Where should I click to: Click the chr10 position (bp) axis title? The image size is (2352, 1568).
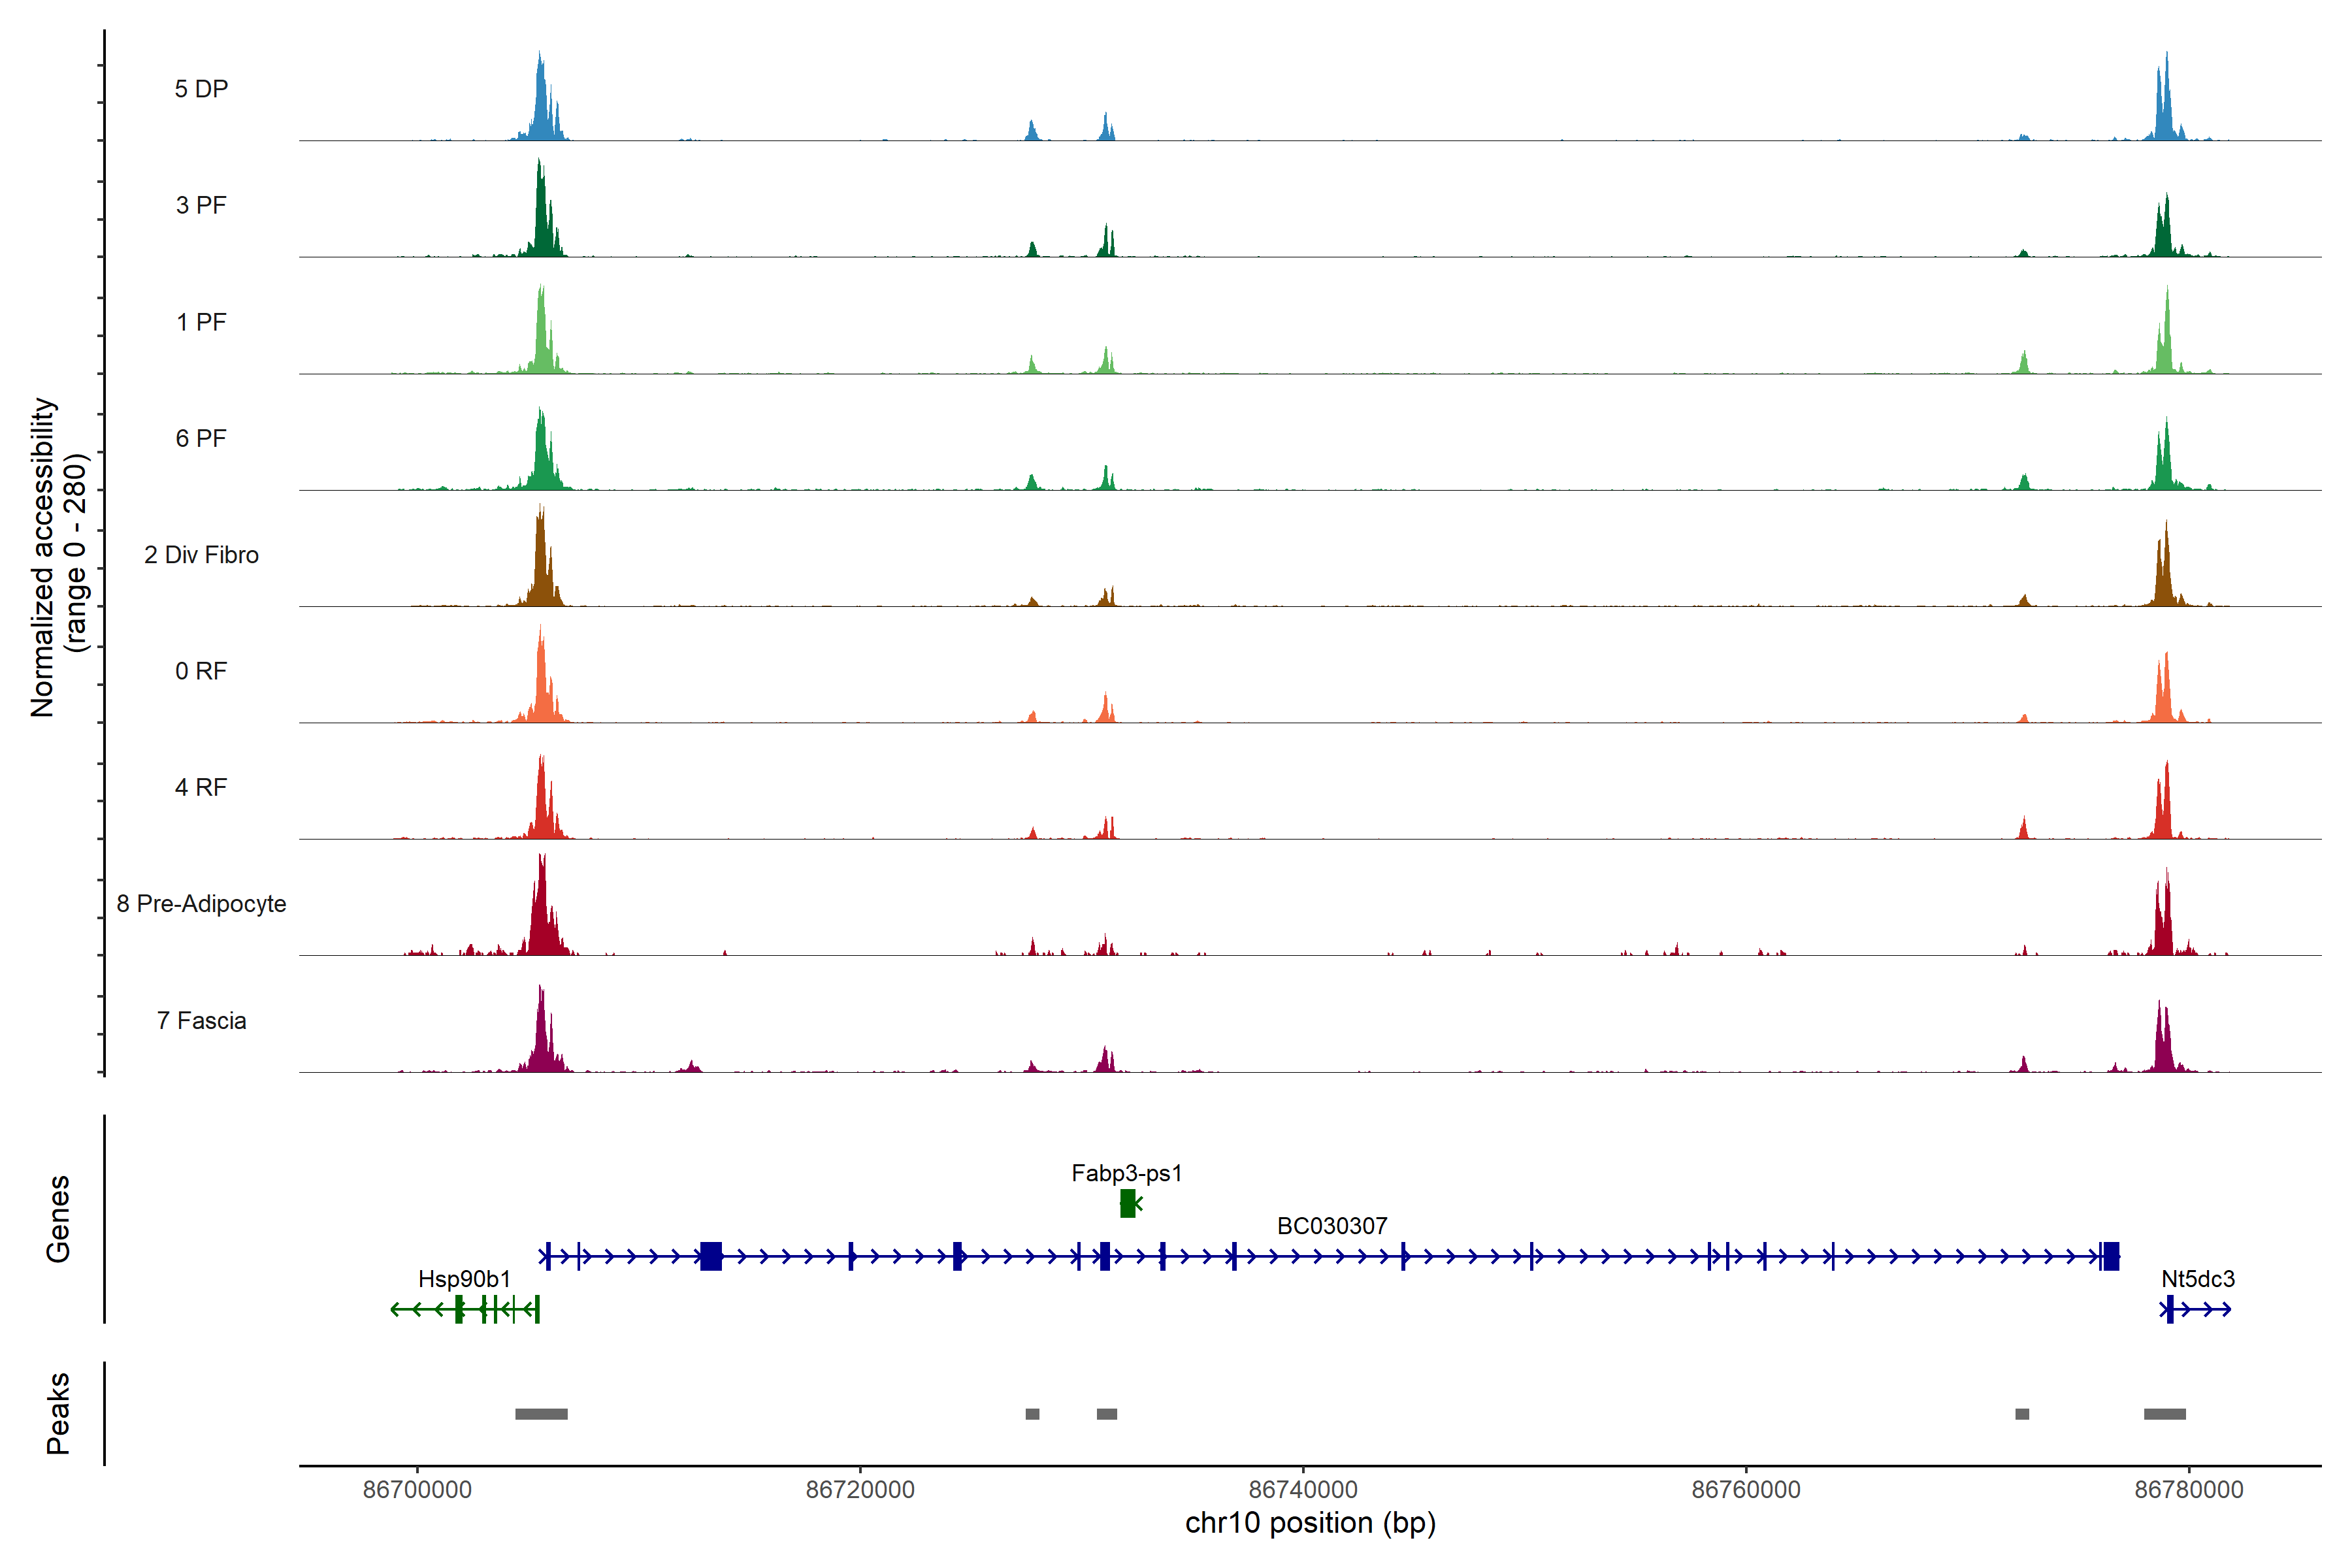click(1310, 1523)
